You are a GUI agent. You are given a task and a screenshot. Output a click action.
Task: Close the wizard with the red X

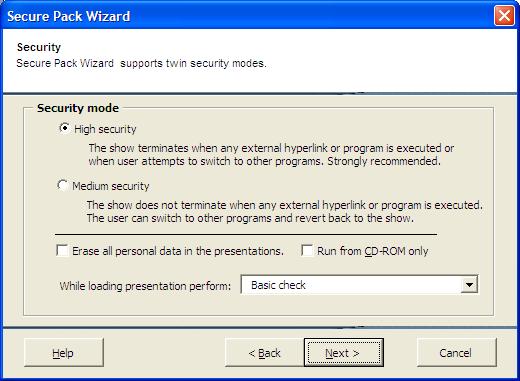coord(504,16)
